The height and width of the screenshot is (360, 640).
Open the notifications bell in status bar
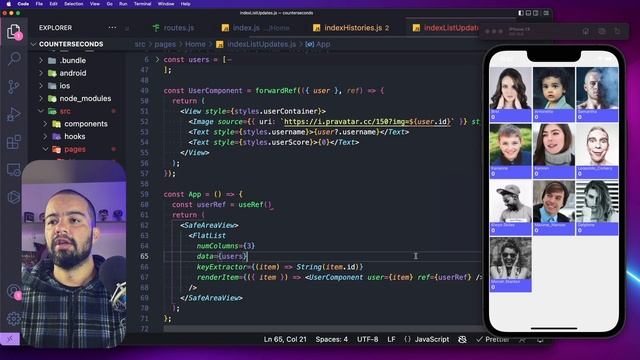[x=540, y=339]
